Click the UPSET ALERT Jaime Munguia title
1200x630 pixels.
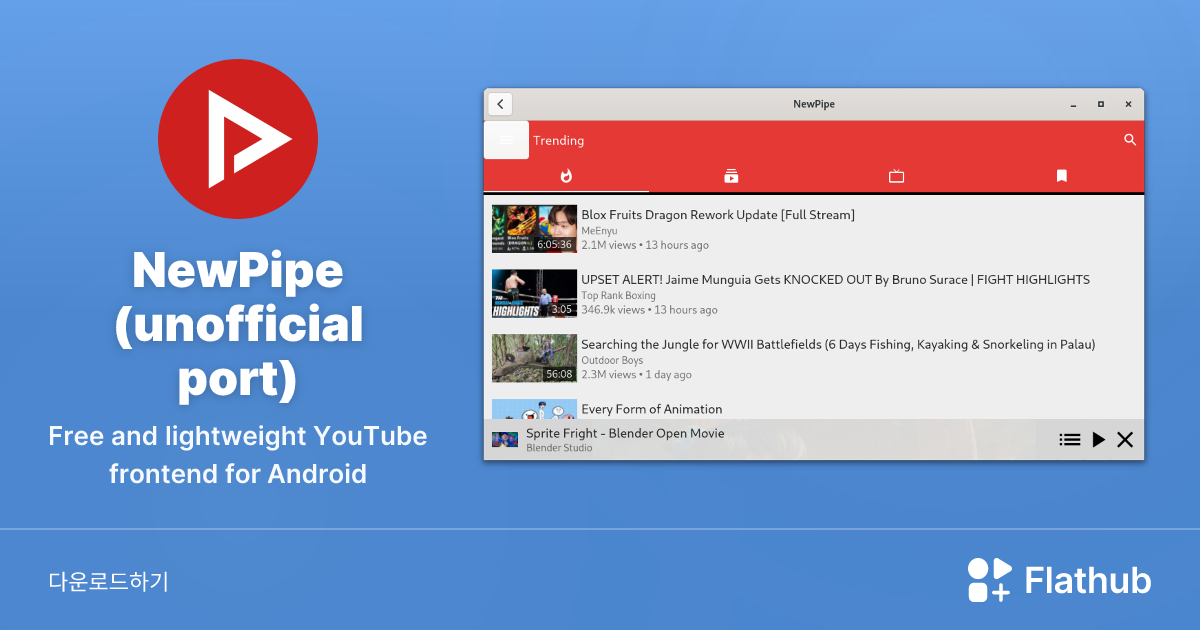click(x=835, y=280)
